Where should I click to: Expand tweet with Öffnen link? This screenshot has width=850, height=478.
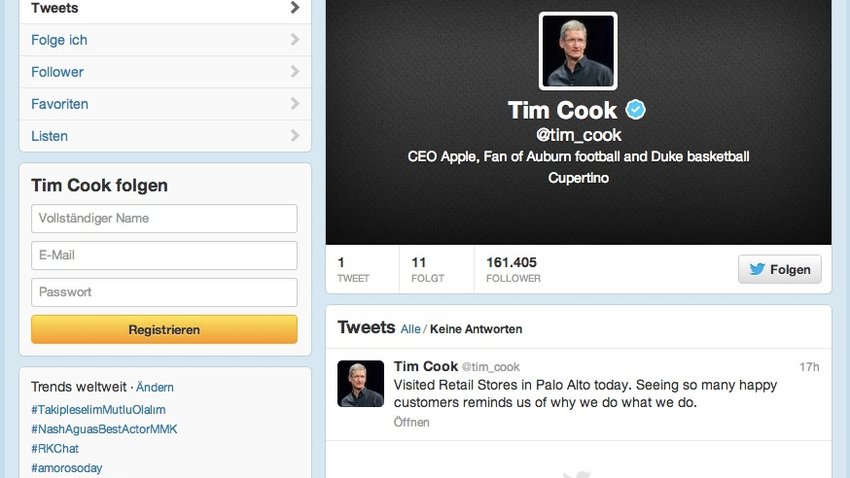pyautogui.click(x=411, y=422)
